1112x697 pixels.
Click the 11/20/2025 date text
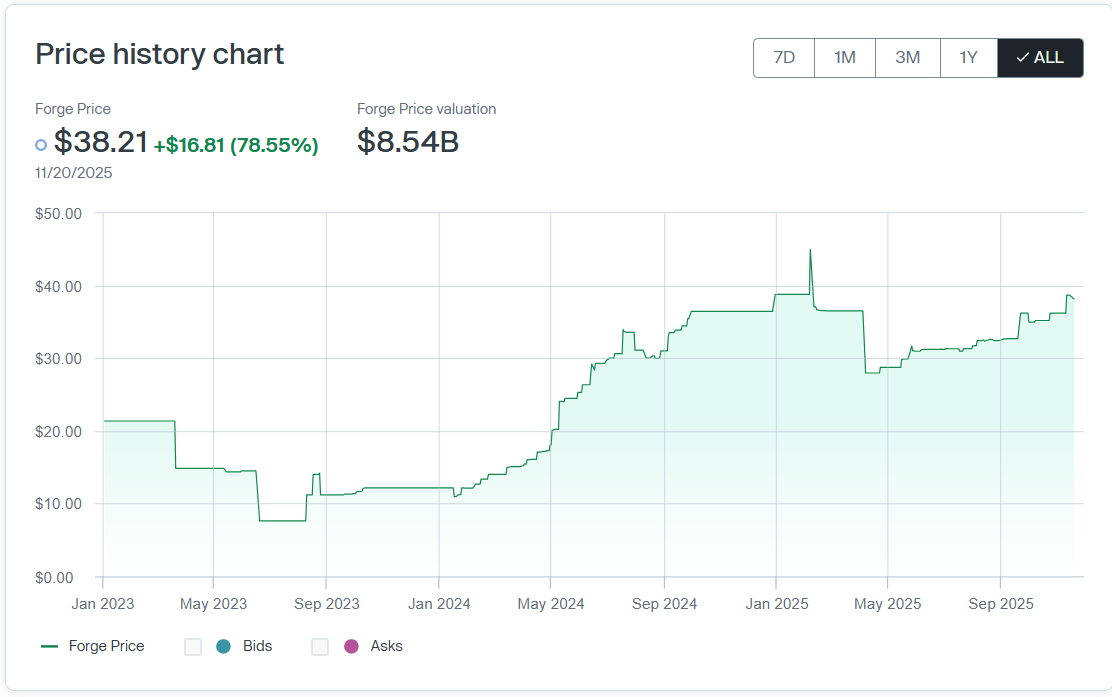point(74,173)
